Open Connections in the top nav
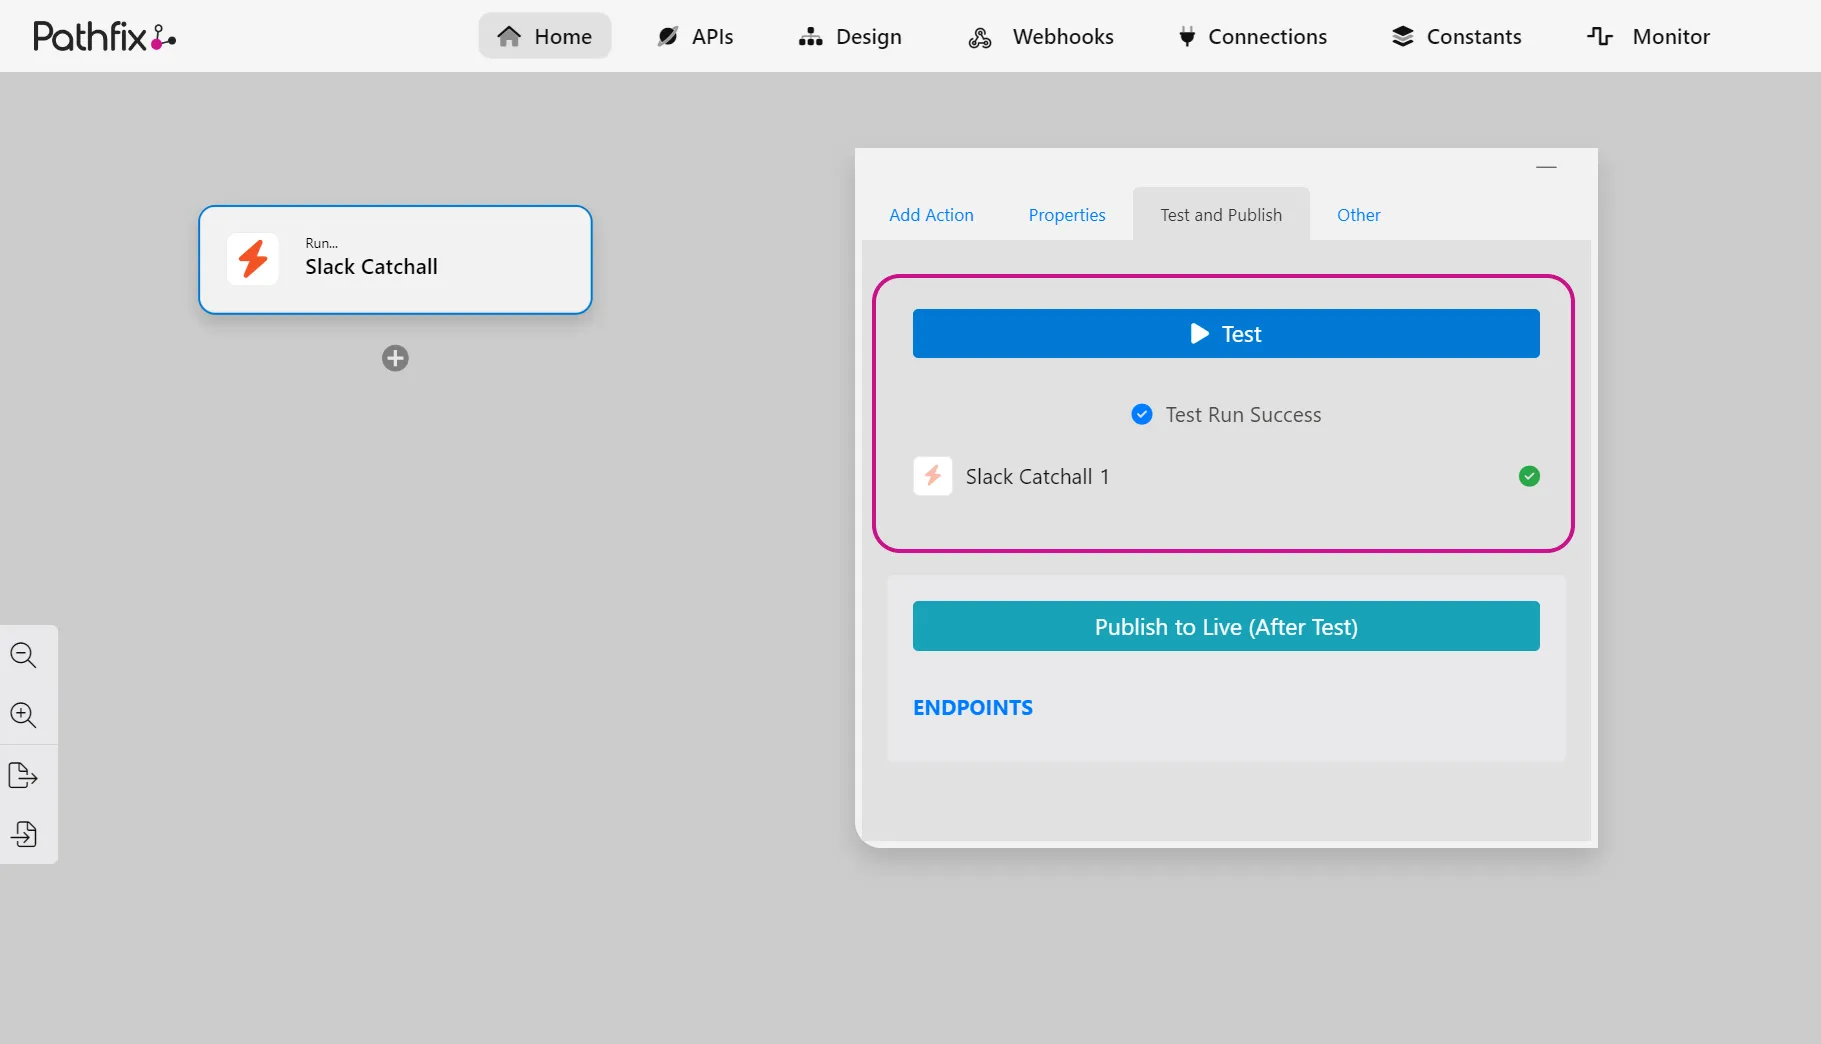The image size is (1821, 1044). click(x=1252, y=36)
